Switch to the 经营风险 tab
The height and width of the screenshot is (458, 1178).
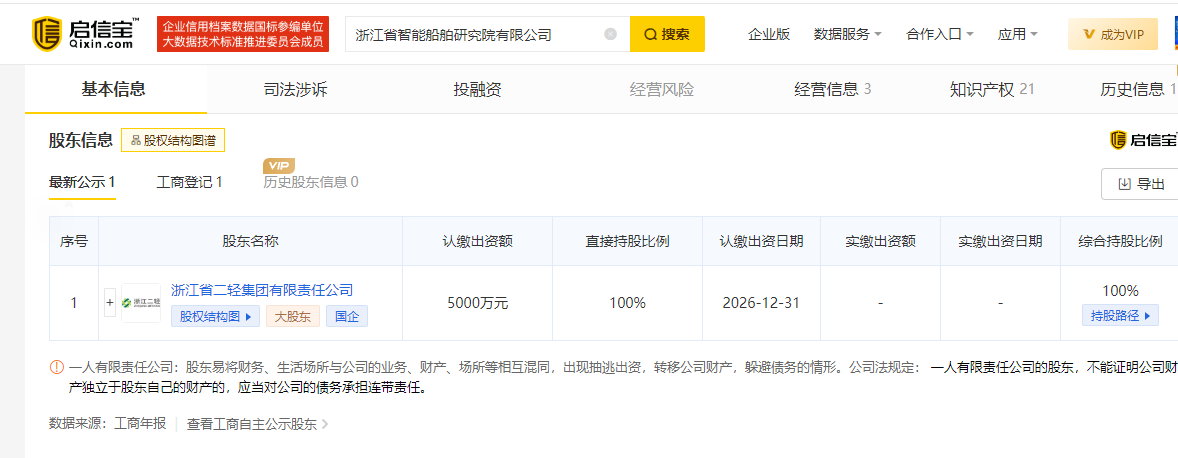[662, 90]
